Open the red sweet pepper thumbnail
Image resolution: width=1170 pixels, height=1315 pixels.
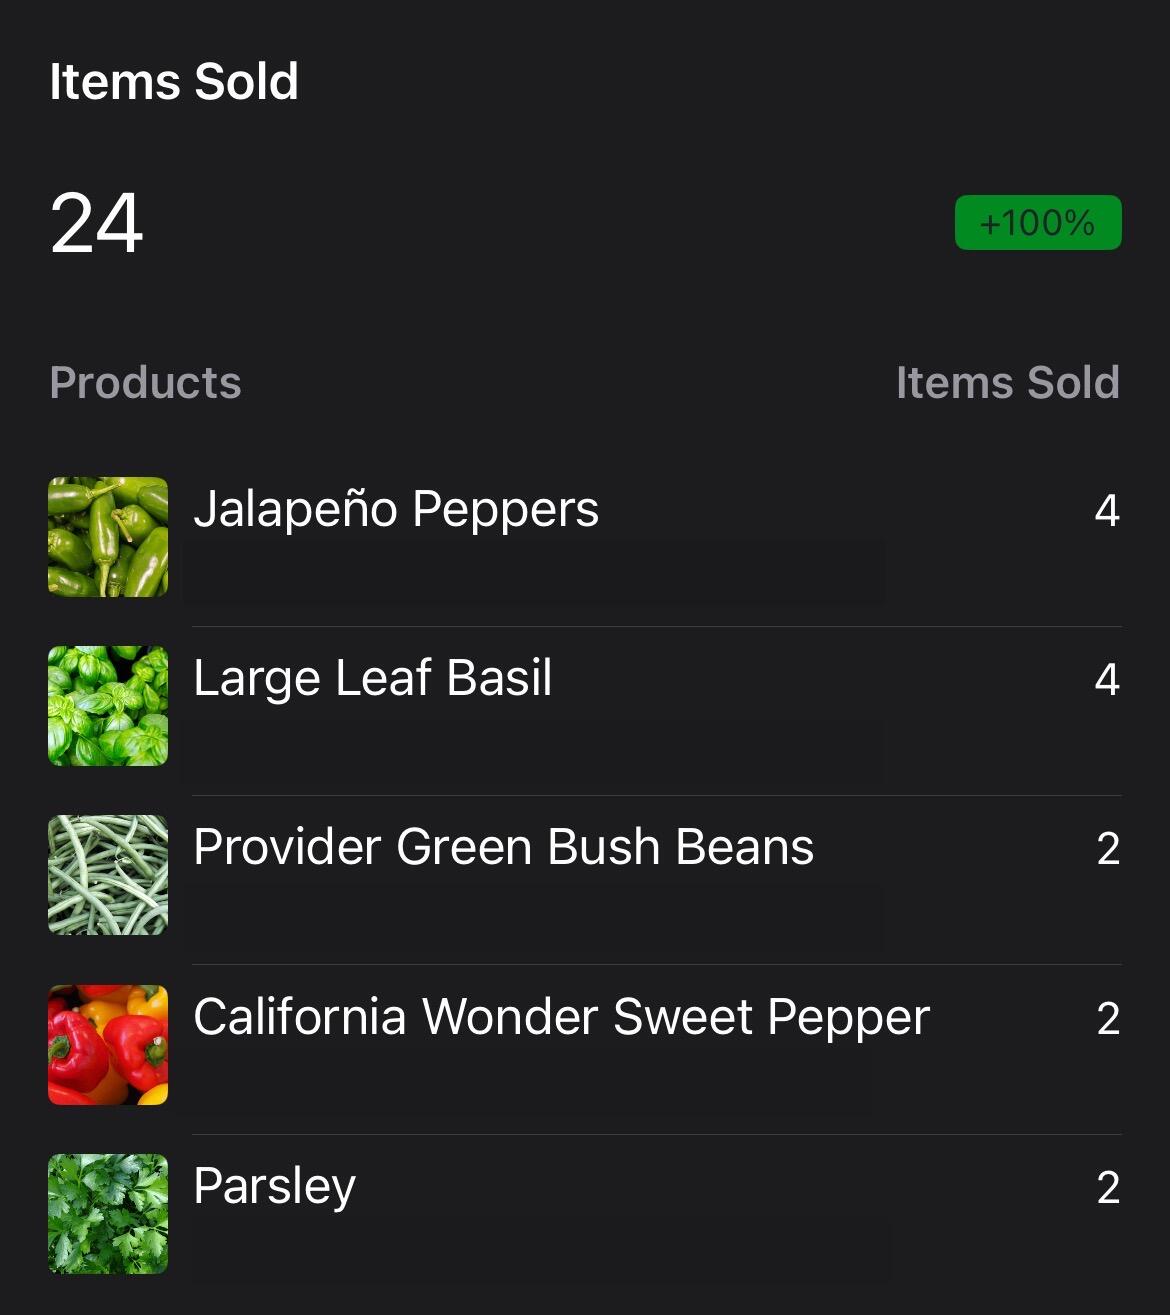[x=108, y=1045]
